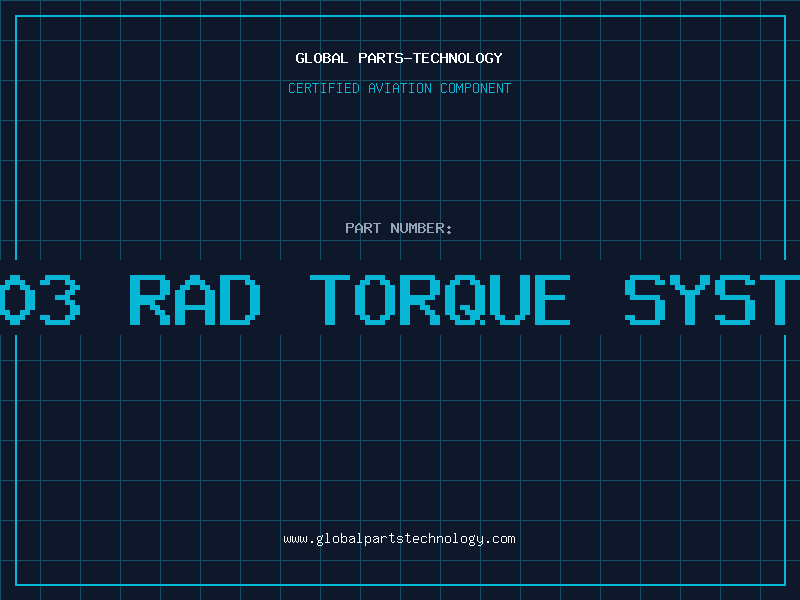Click the letter Q in TORQUE
The image size is (800, 600).
[474, 299]
